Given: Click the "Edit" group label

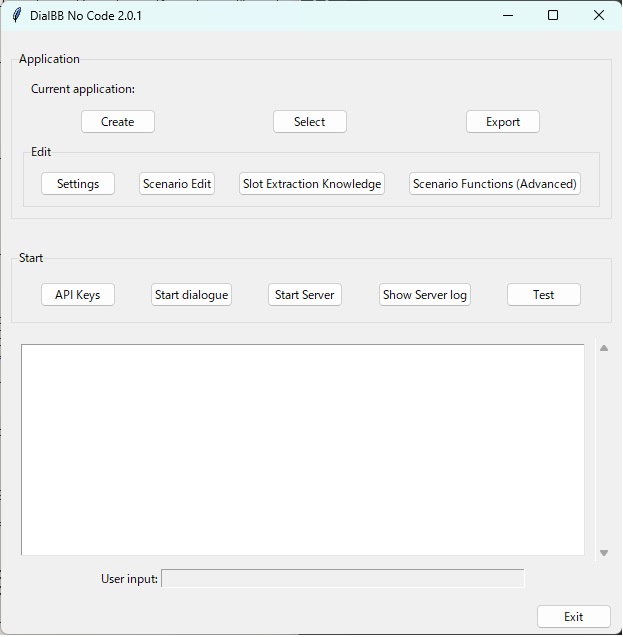Looking at the screenshot, I should [41, 152].
